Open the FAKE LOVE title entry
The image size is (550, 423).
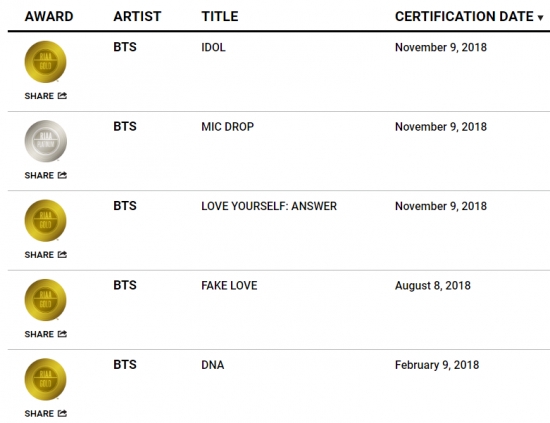[x=229, y=286]
